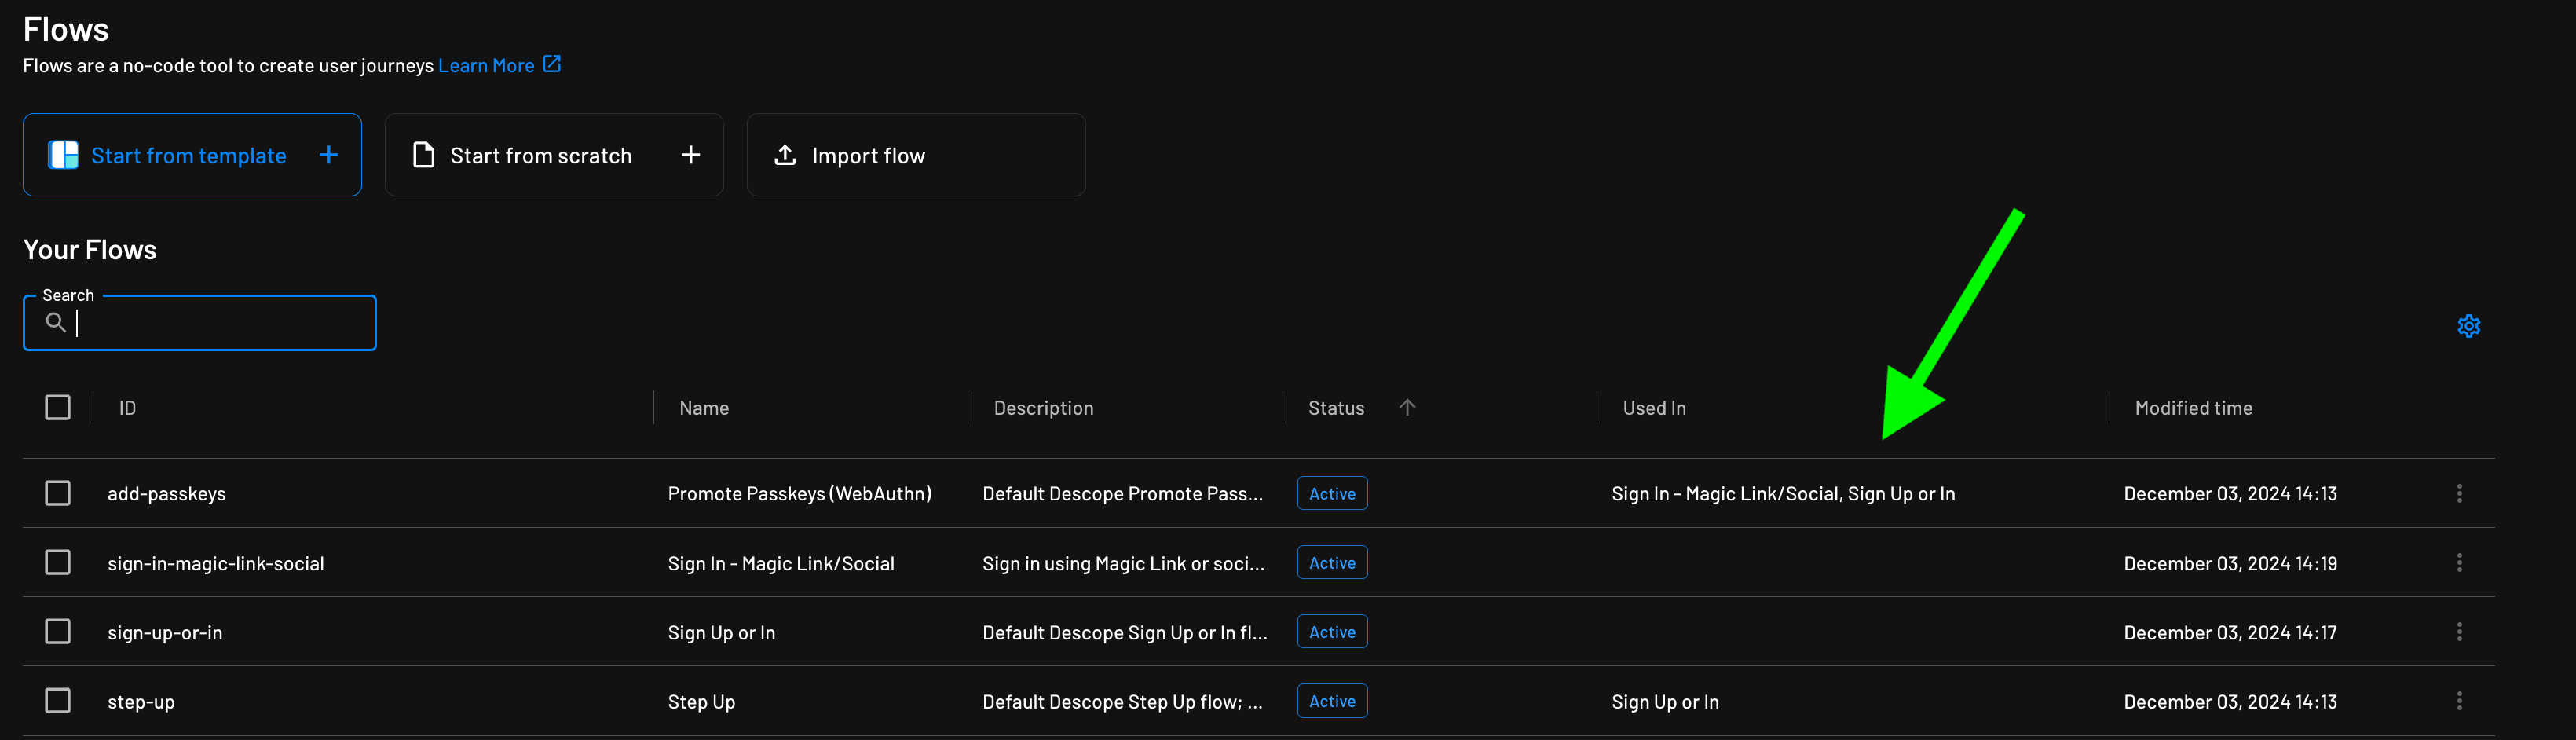
Task: Click the kebab menu for the step-up flow
Action: click(x=2460, y=700)
